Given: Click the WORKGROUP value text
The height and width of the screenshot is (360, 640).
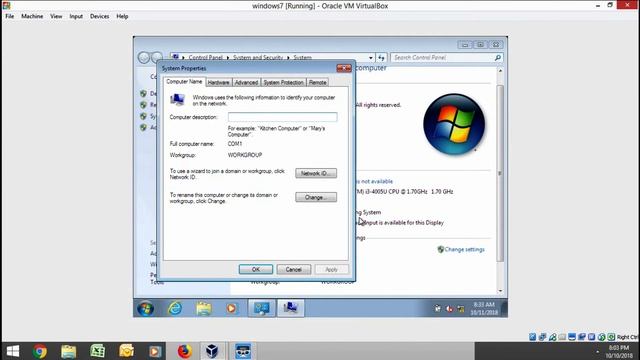Looking at the screenshot, I should coord(245,155).
